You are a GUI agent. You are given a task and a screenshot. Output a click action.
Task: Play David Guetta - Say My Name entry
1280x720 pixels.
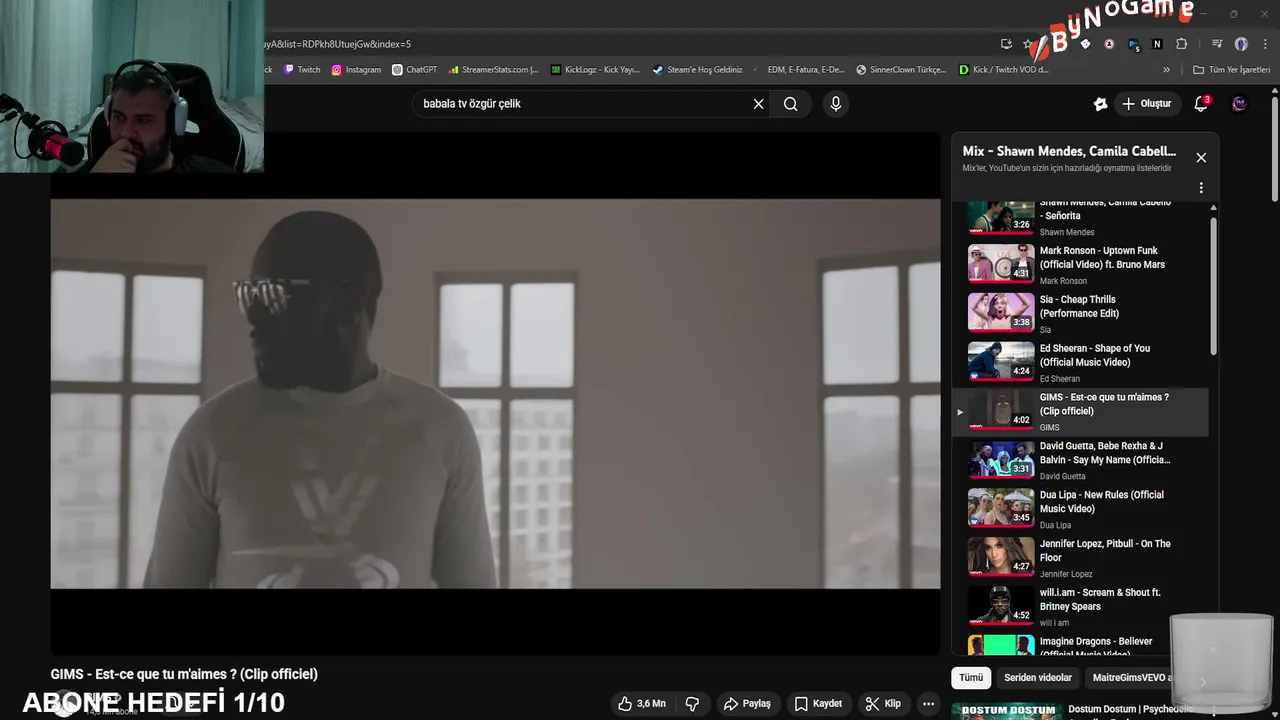click(x=1080, y=461)
